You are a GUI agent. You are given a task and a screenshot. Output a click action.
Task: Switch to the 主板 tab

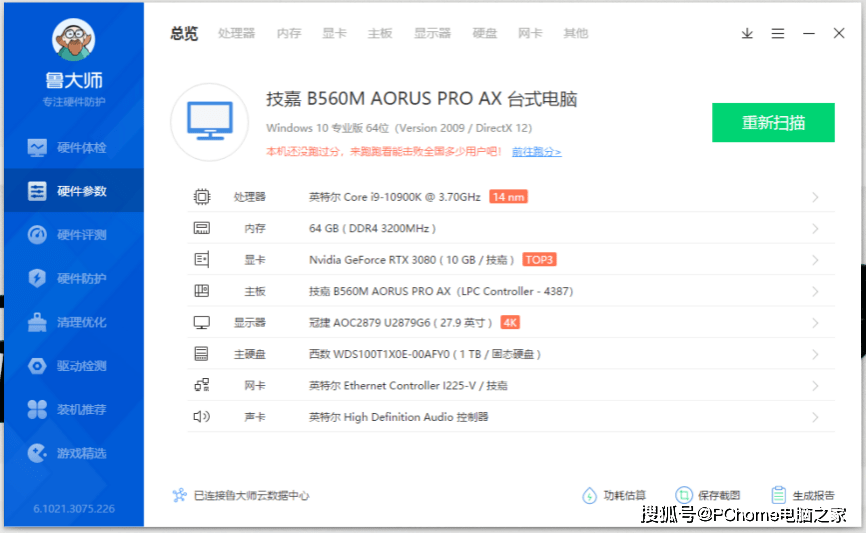[380, 34]
